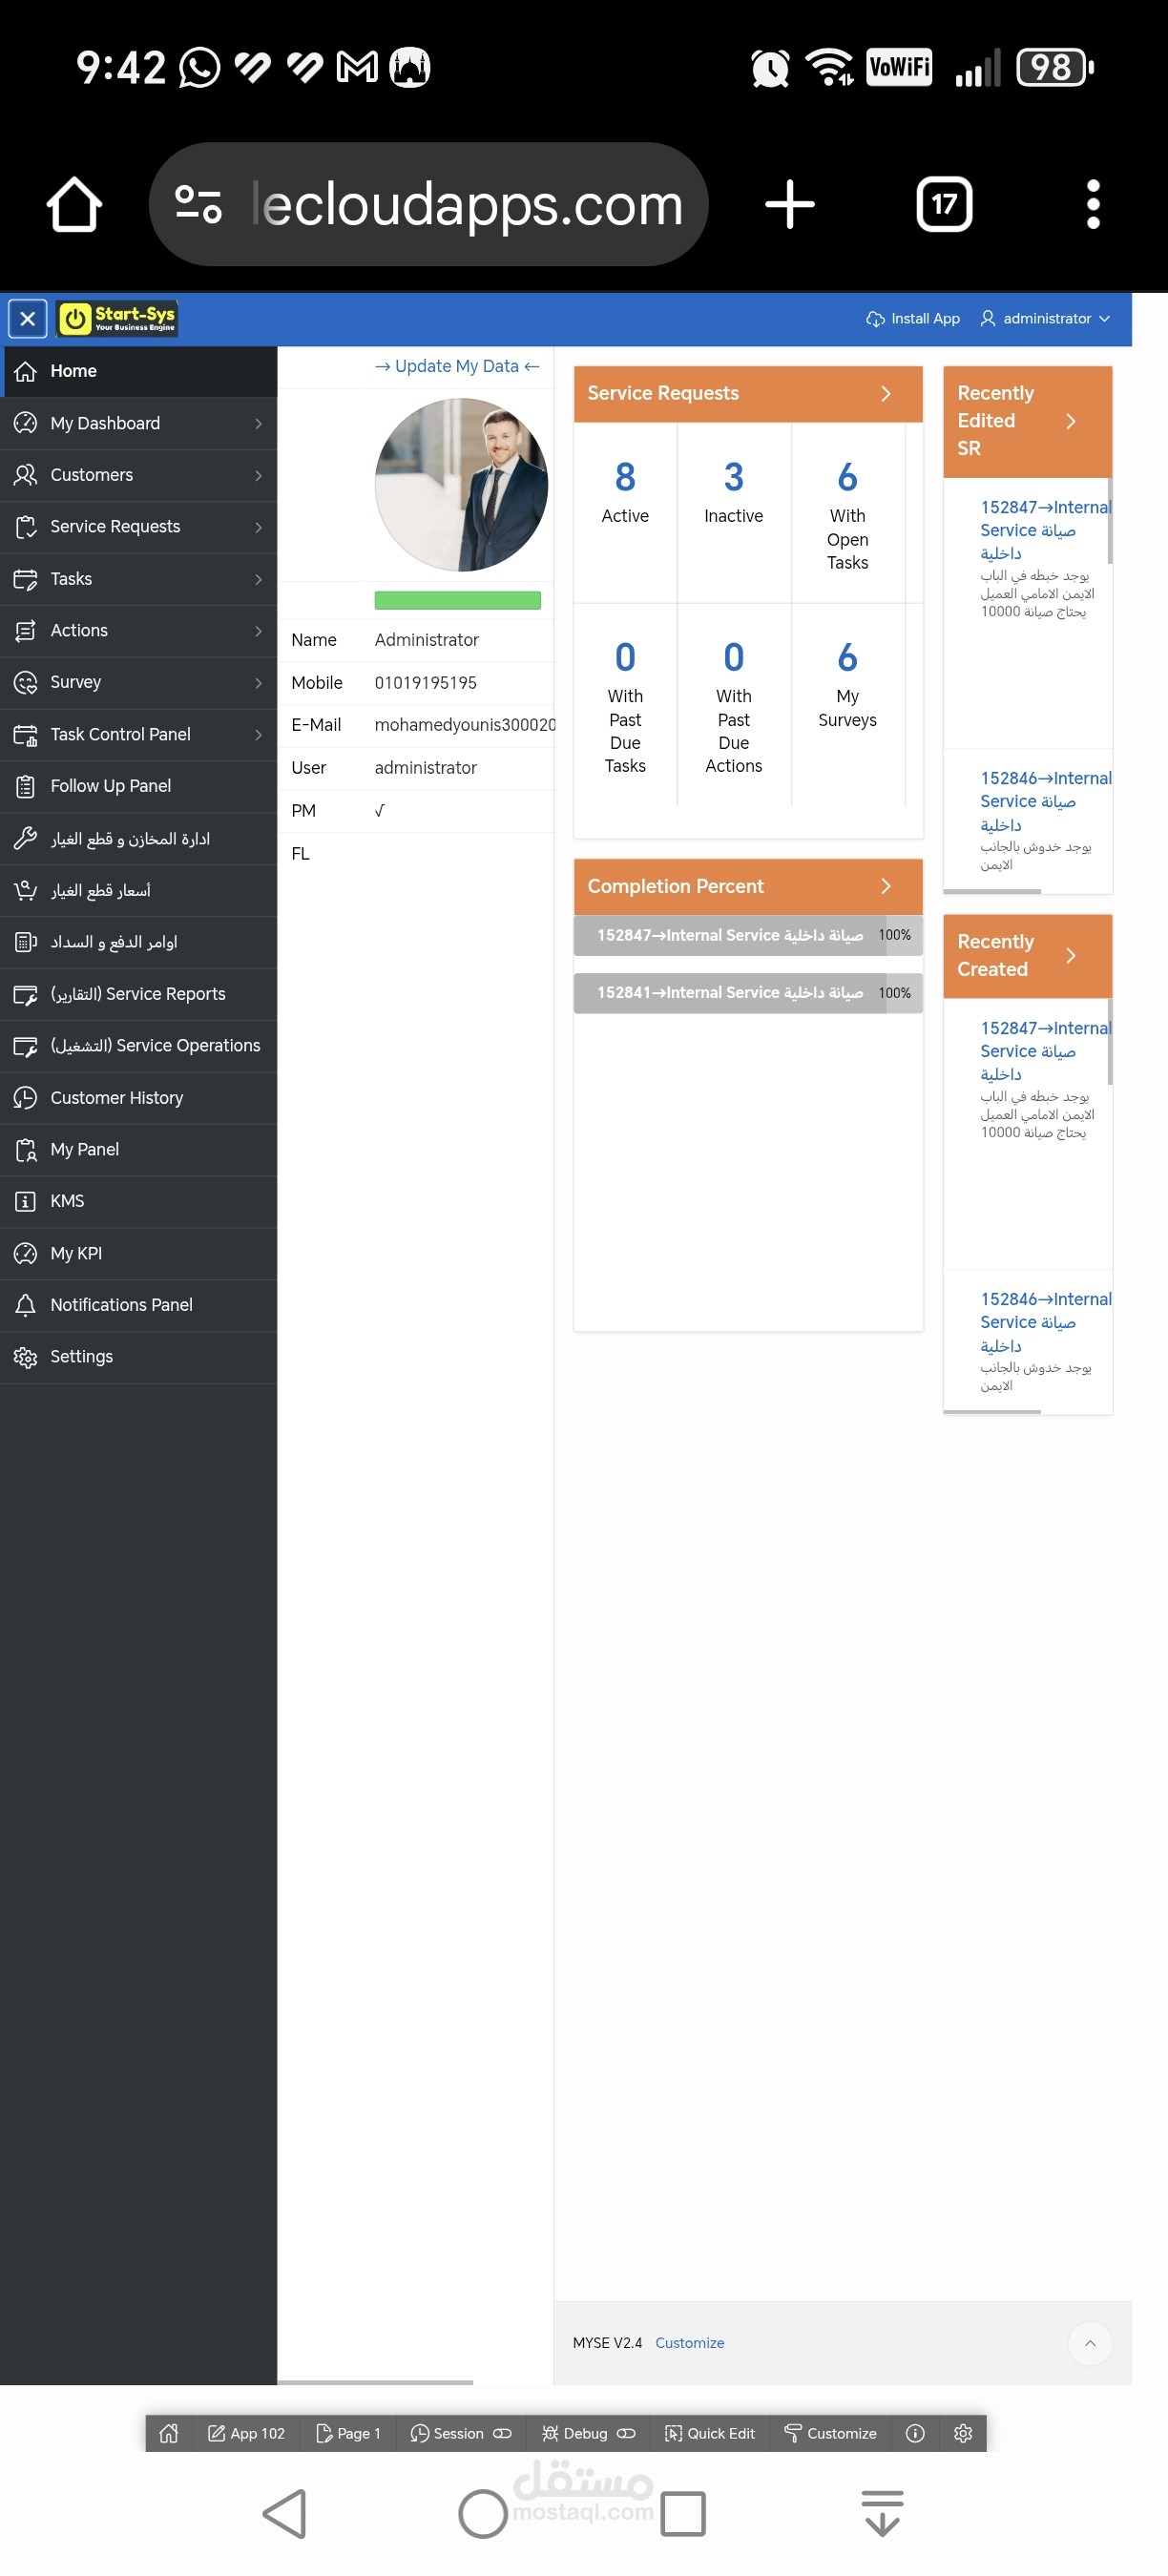
Task: Open 0 With Past Due Actions
Action: point(733,658)
